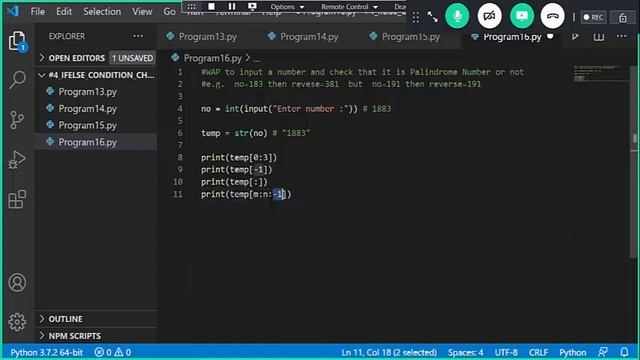Pause with the pause control
Screen dimensions: 640x360
pyautogui.click(x=231, y=6)
